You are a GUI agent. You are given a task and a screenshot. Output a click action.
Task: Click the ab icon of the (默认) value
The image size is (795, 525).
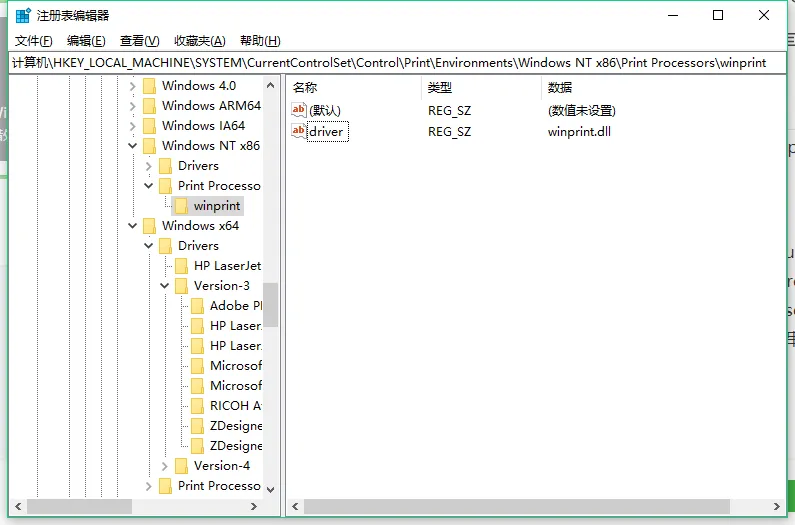(x=298, y=110)
